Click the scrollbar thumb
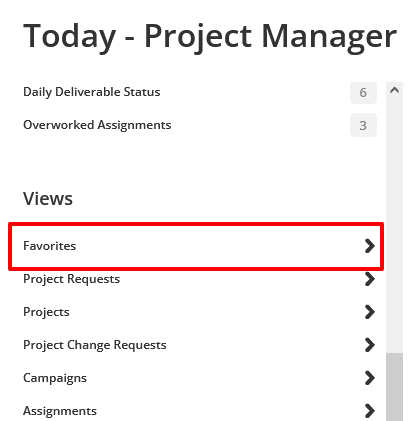Image resolution: width=413 pixels, height=421 pixels. pyautogui.click(x=395, y=387)
